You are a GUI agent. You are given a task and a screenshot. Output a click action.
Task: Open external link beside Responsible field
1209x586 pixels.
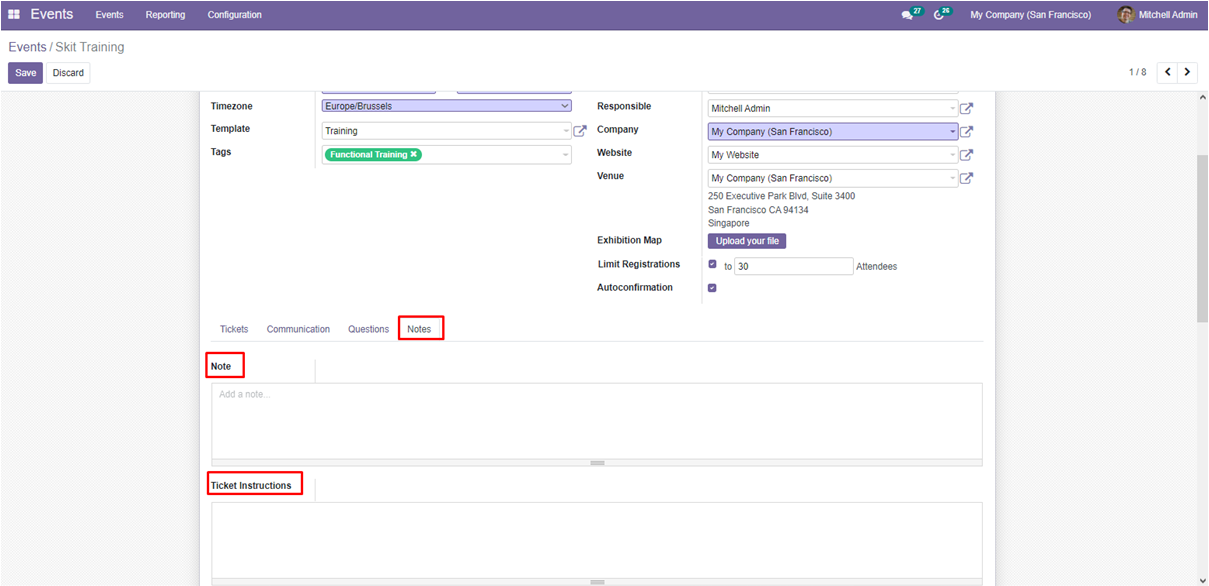tap(966, 109)
